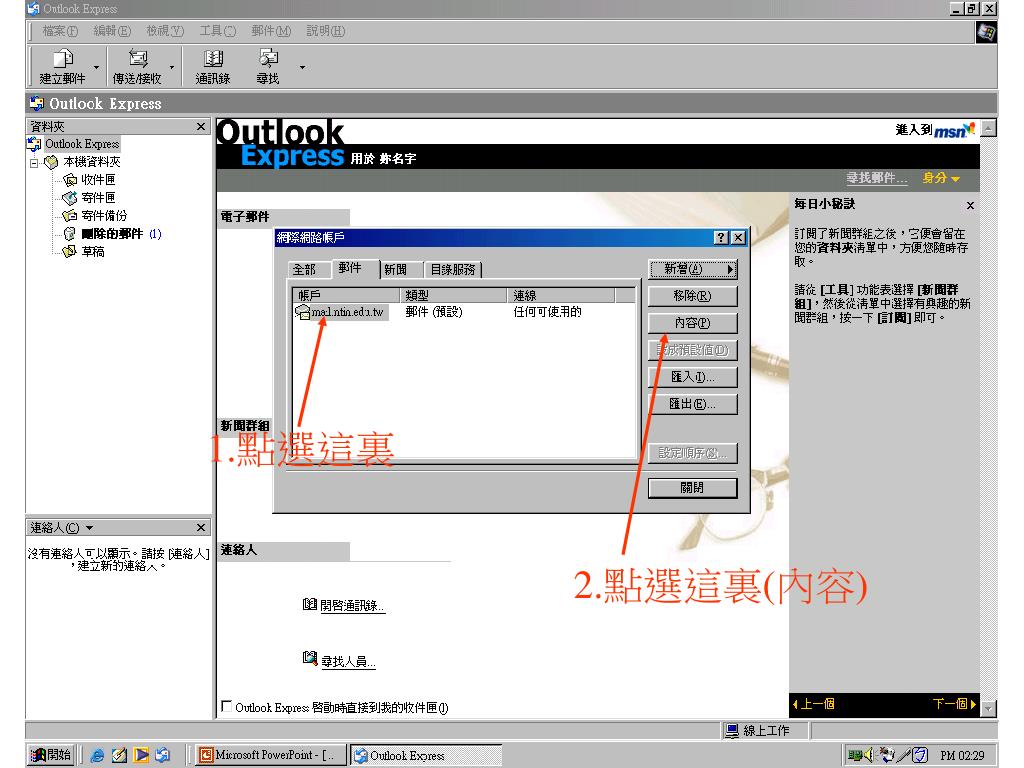
Task: Close the Contacts (連絡人) pane
Action: pyautogui.click(x=201, y=527)
